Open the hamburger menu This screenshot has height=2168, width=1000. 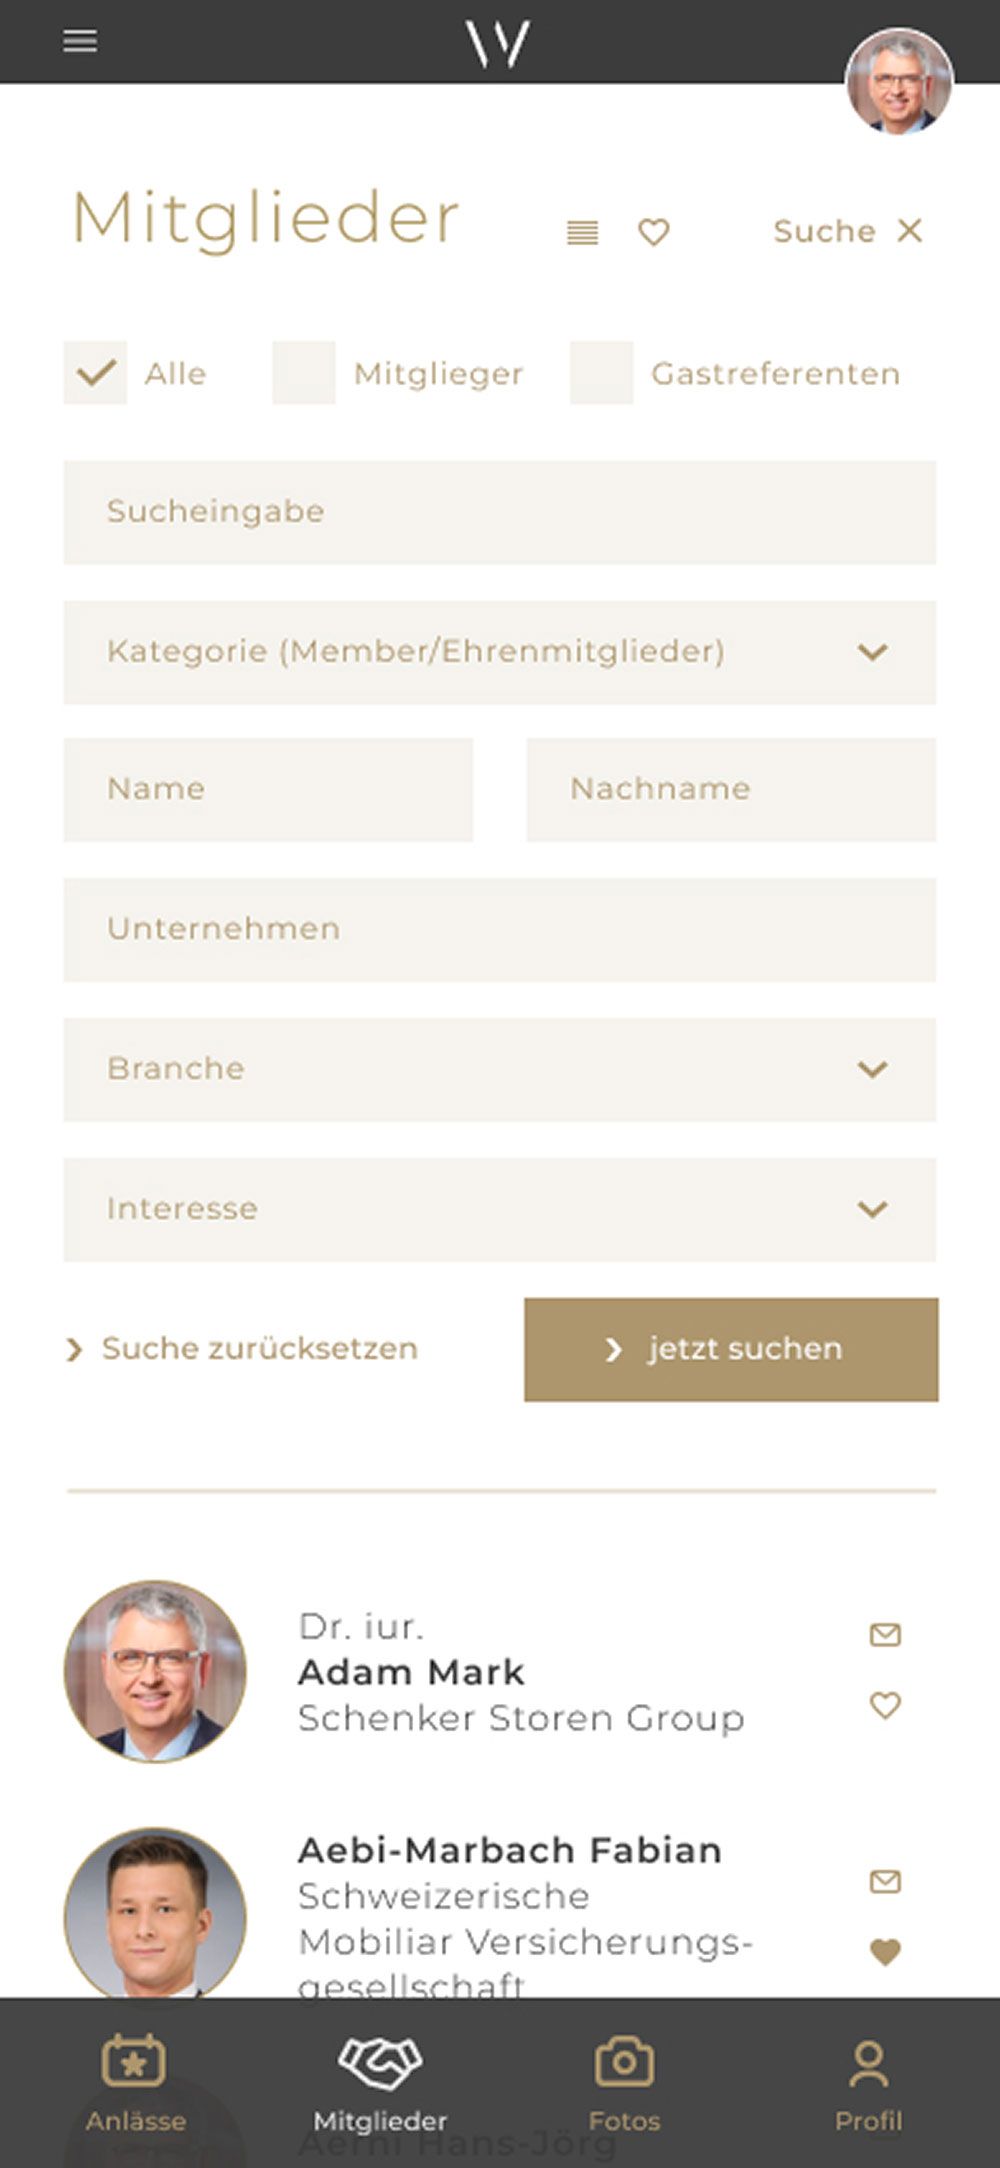click(80, 41)
